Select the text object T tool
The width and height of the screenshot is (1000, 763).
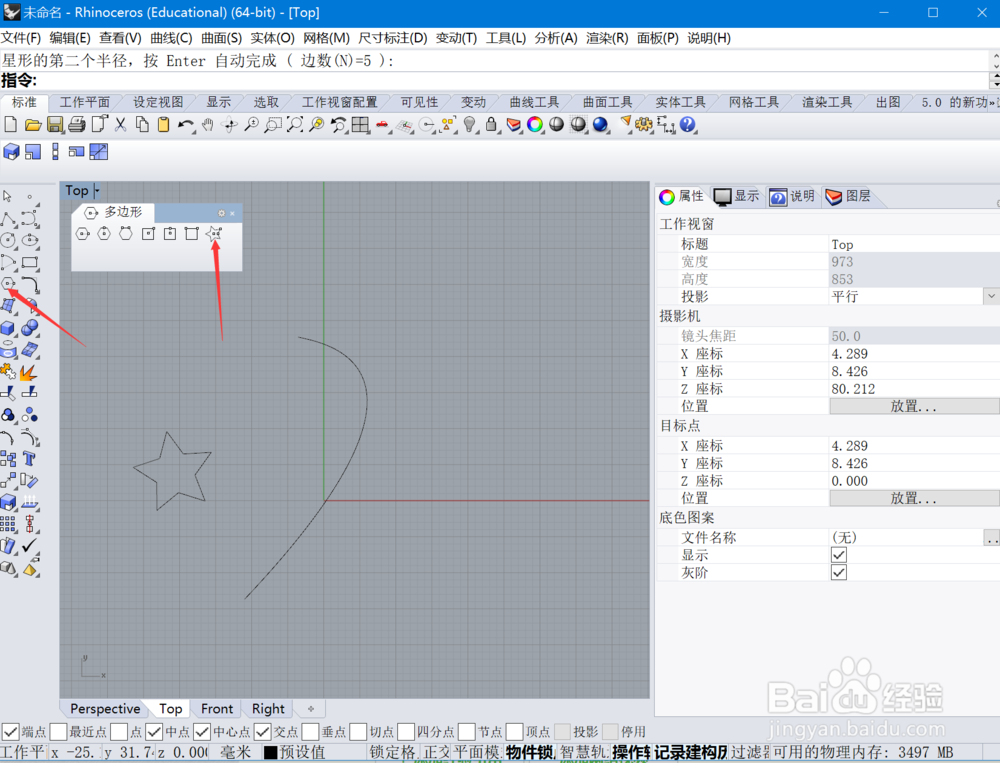point(29,458)
